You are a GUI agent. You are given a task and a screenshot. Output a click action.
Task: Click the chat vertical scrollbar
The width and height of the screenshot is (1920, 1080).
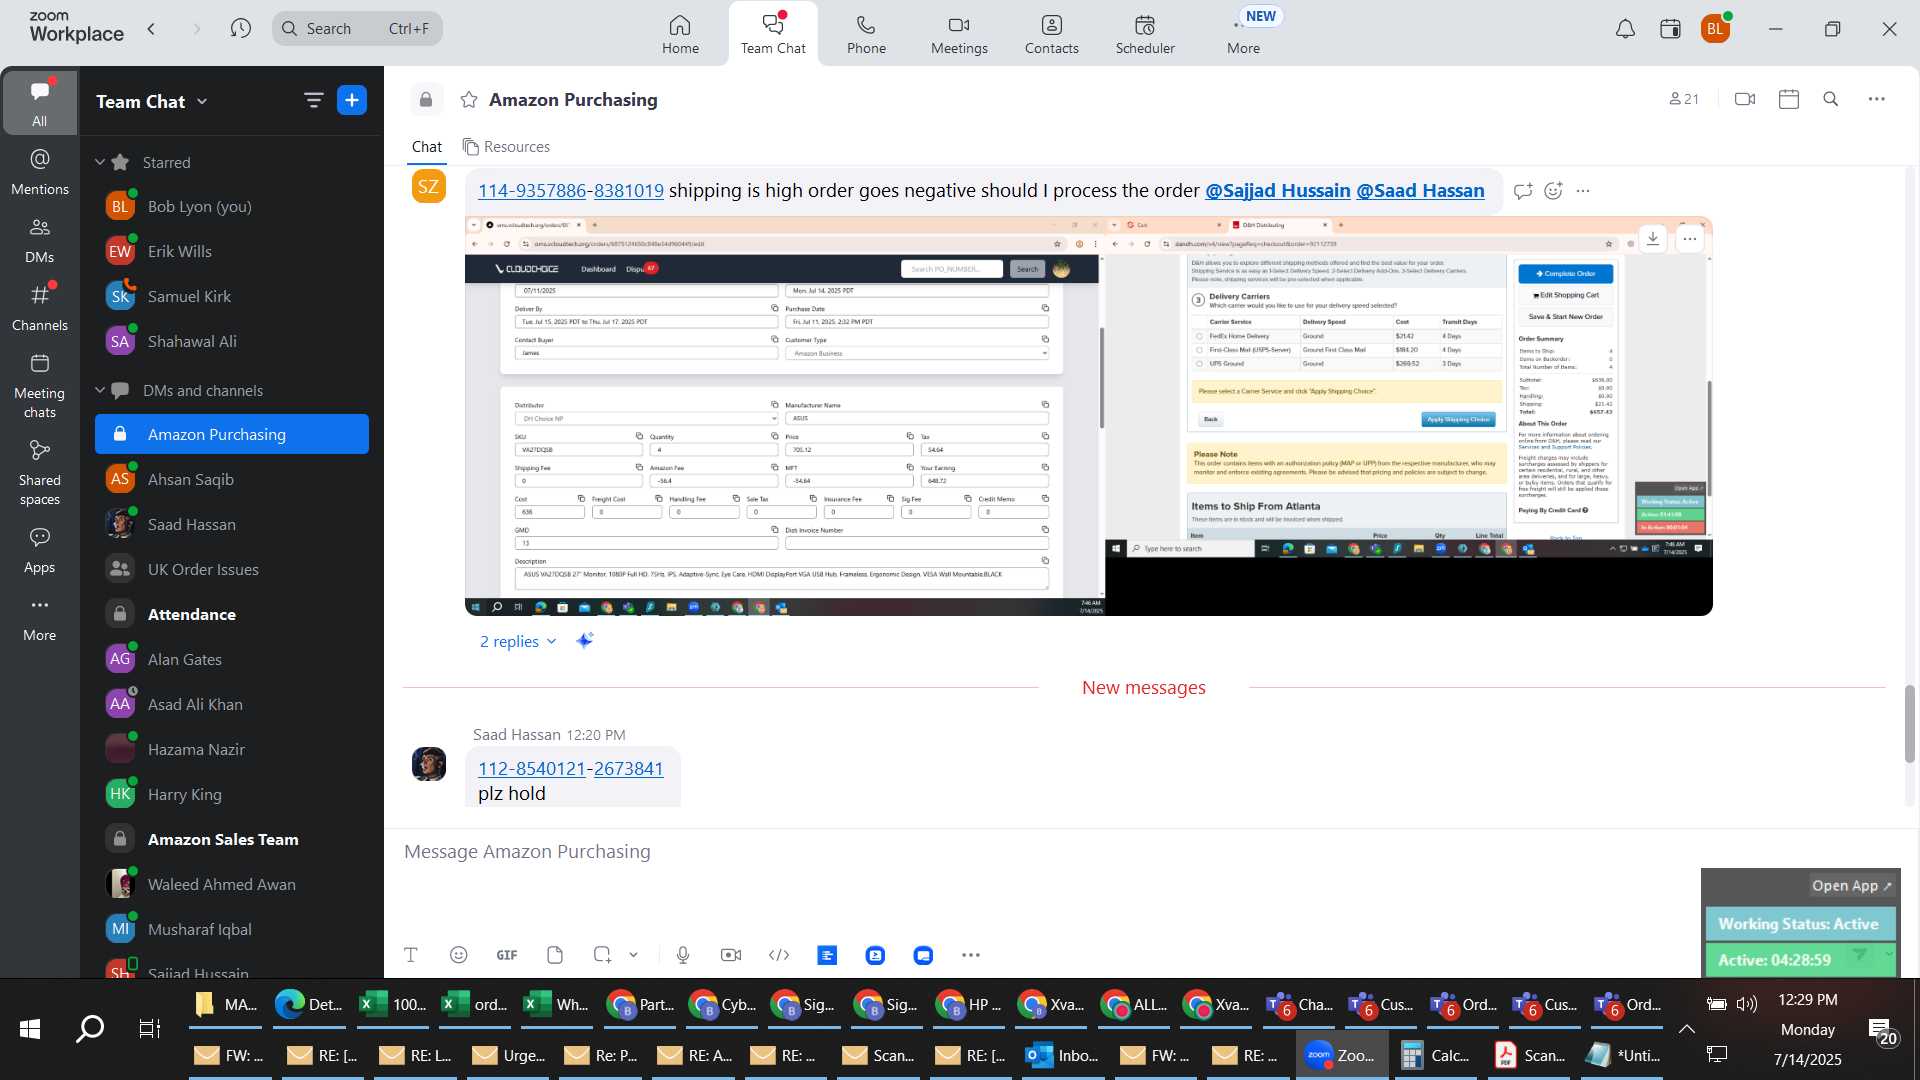click(1909, 722)
